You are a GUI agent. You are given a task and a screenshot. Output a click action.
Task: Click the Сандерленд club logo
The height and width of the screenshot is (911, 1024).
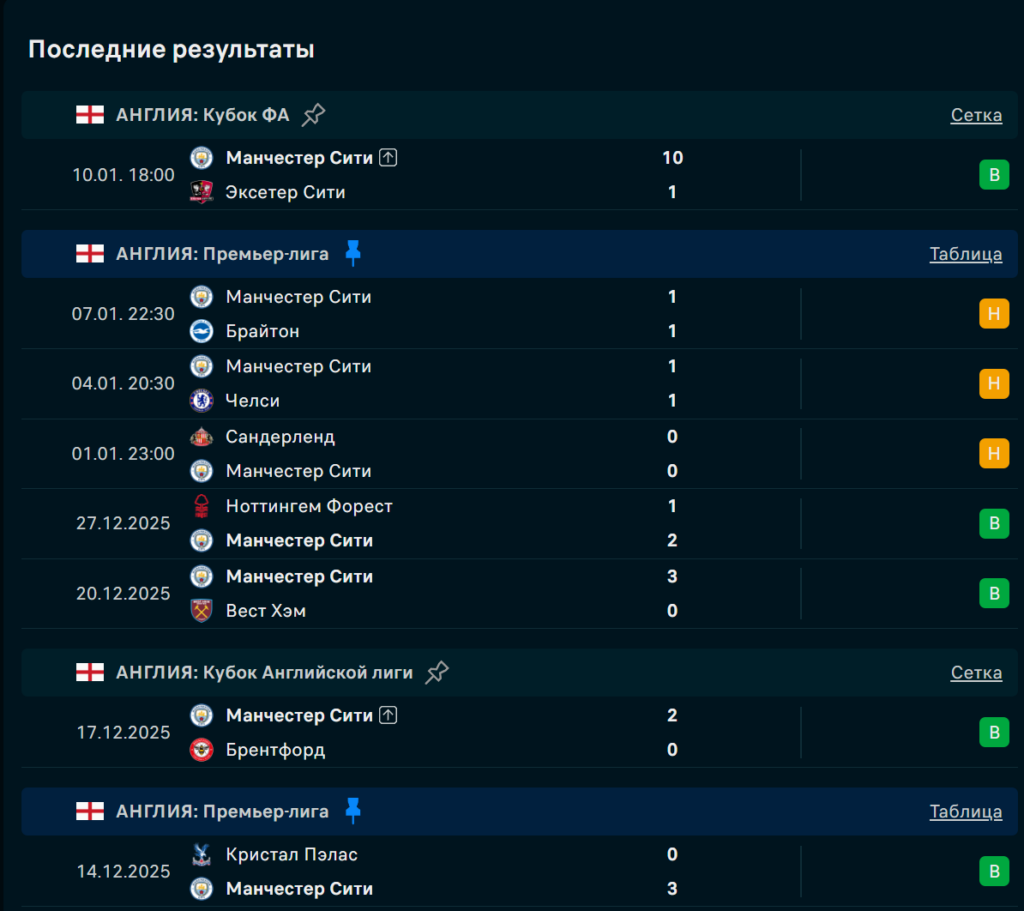coord(202,437)
